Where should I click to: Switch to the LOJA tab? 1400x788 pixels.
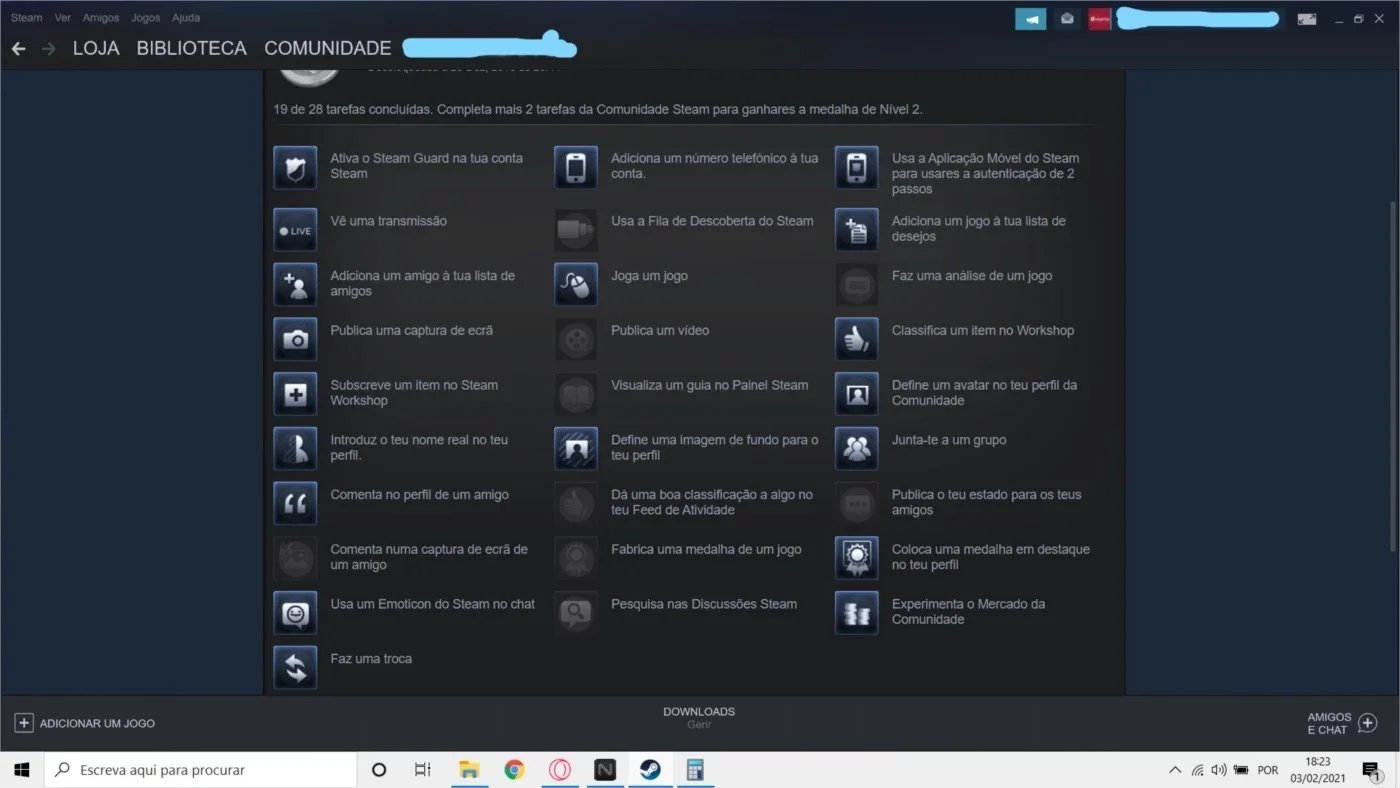coord(96,48)
